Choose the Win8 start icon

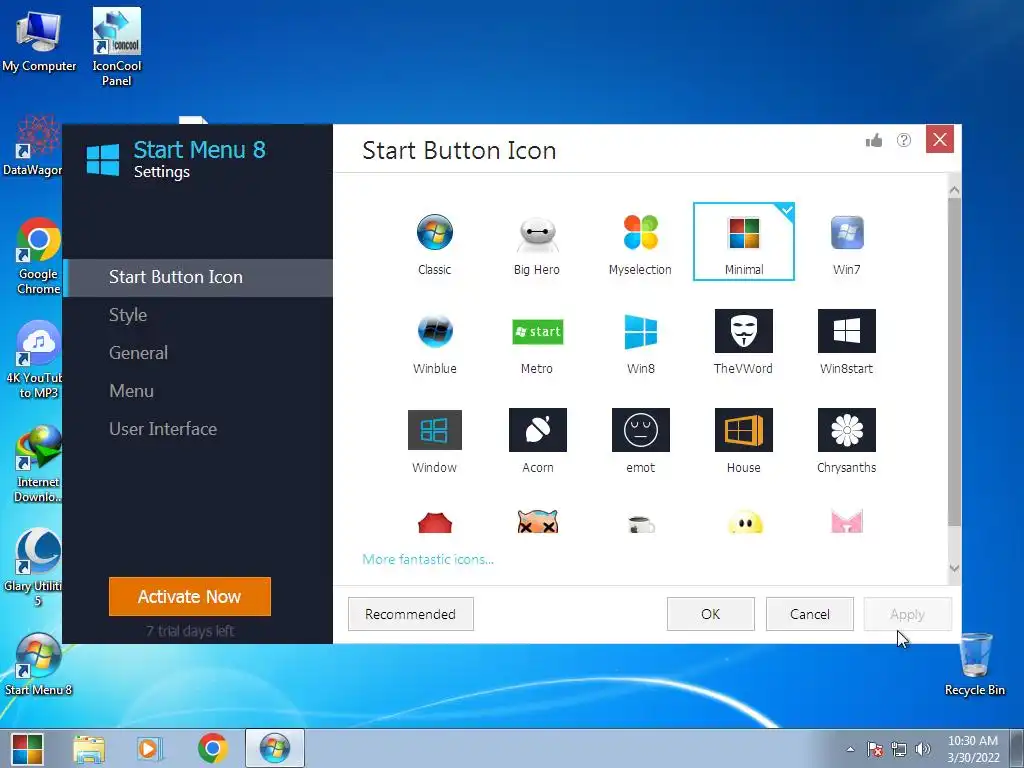click(x=640, y=342)
